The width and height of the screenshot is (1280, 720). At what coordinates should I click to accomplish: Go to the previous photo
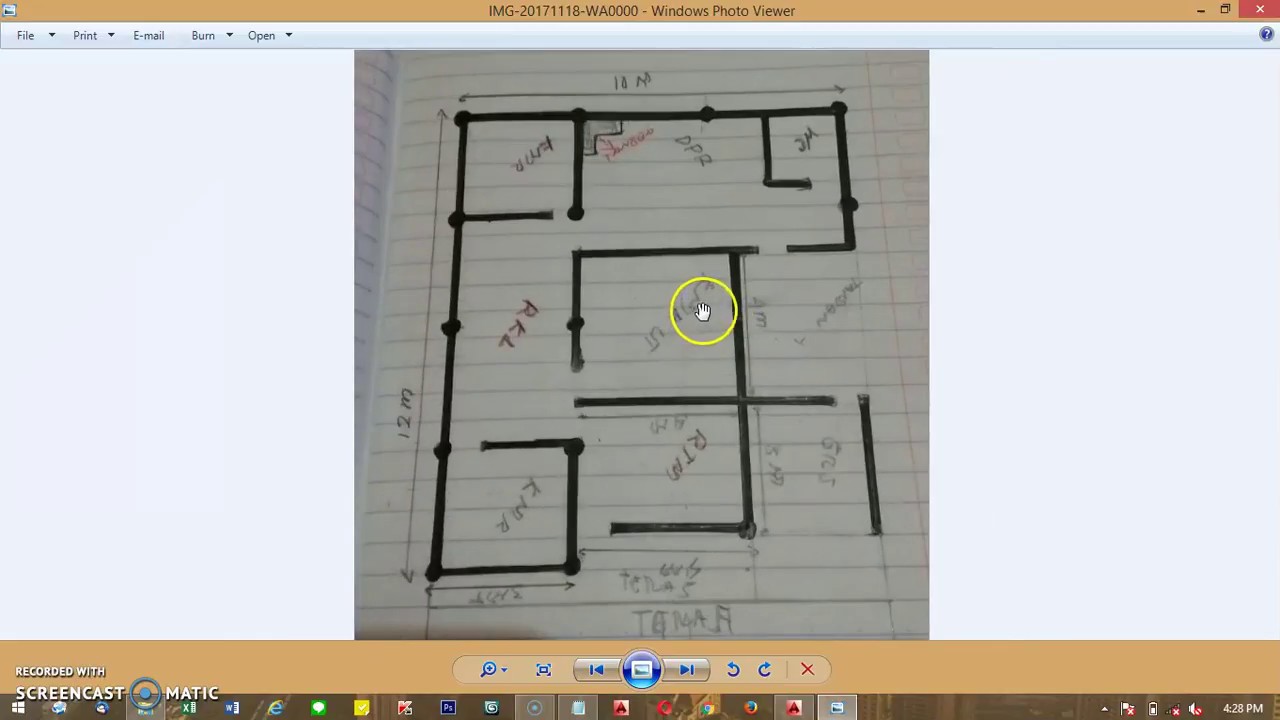click(596, 670)
